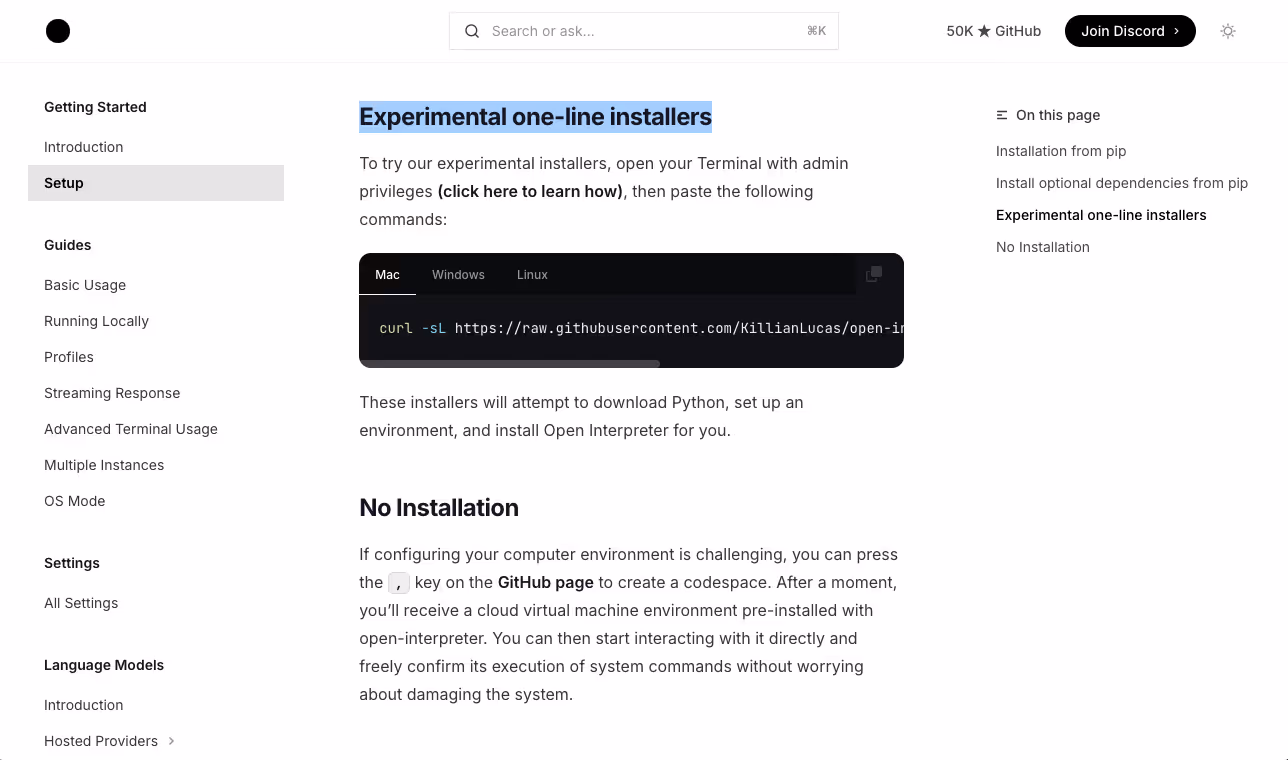Click the Guides section label
1288x760 pixels.
(x=68, y=245)
